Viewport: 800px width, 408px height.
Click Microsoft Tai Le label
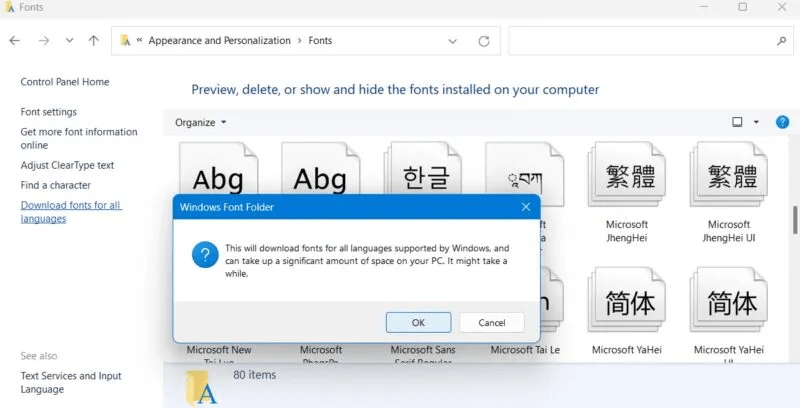pos(525,350)
